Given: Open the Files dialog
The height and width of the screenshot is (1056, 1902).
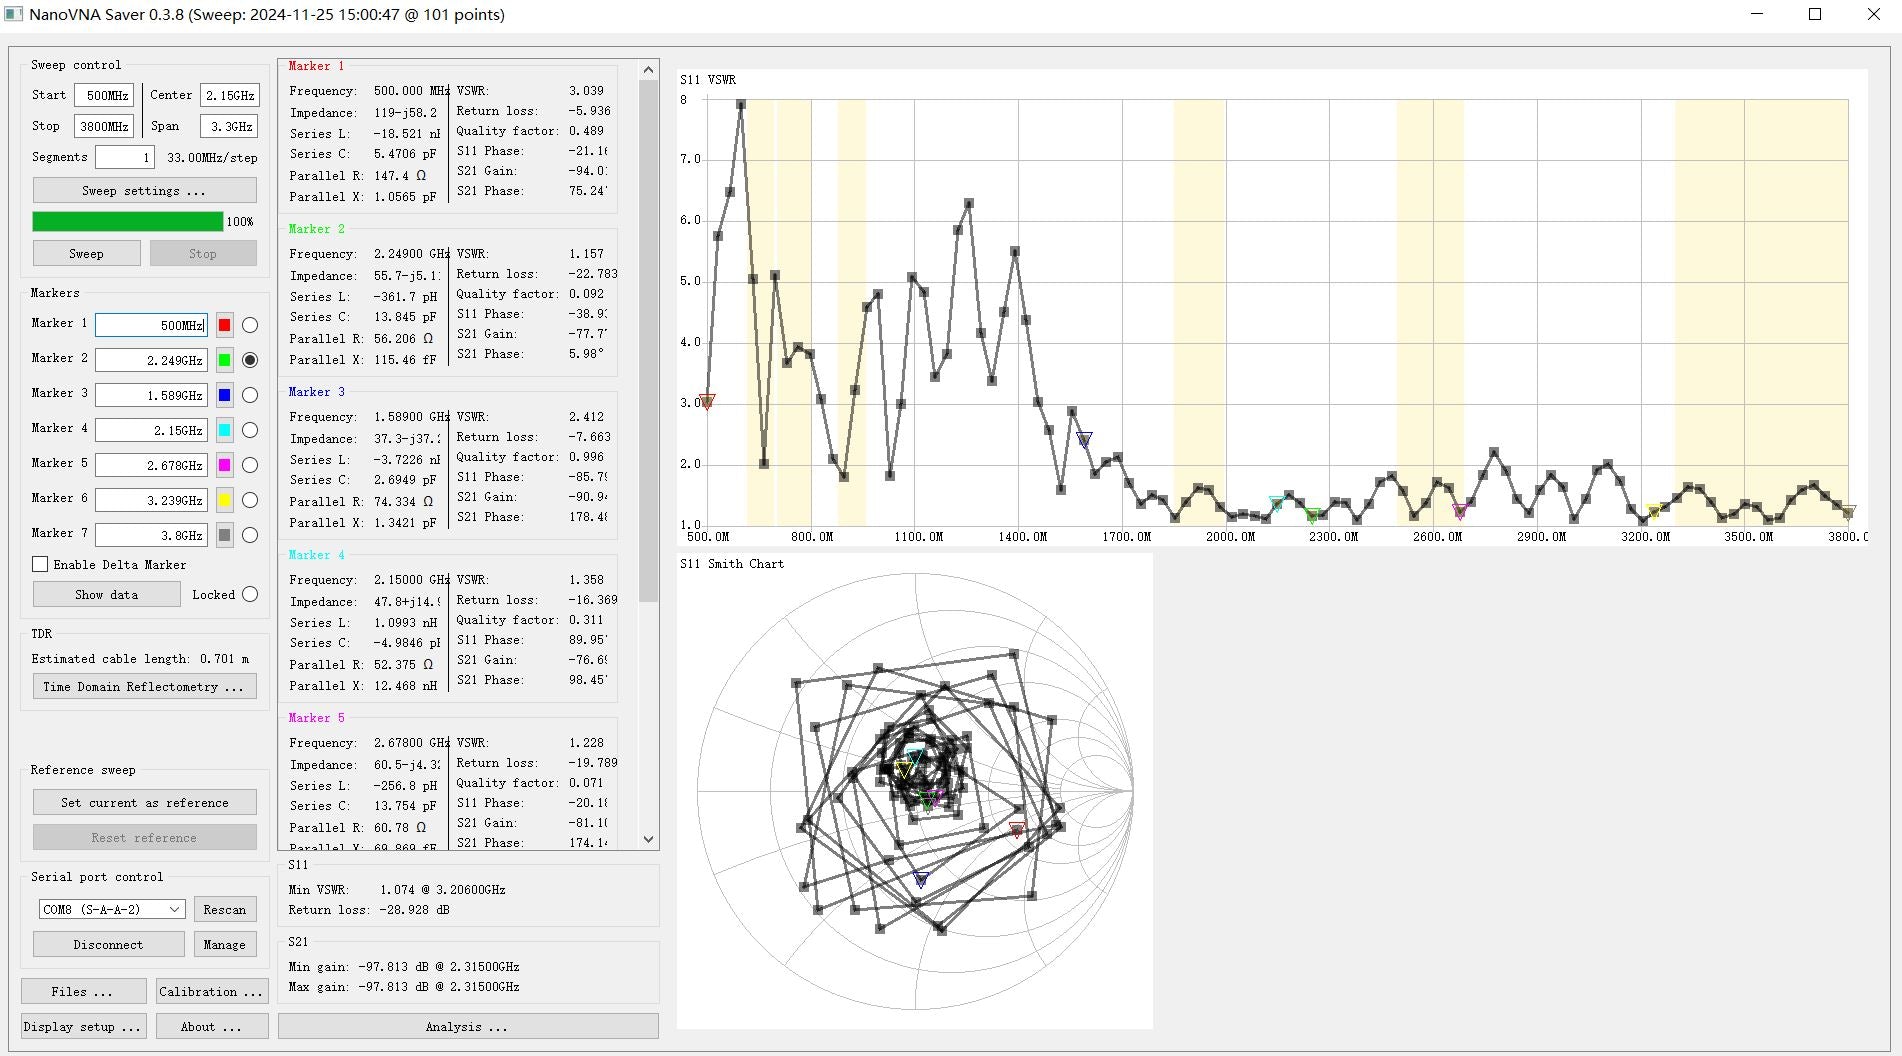Looking at the screenshot, I should tap(83, 991).
